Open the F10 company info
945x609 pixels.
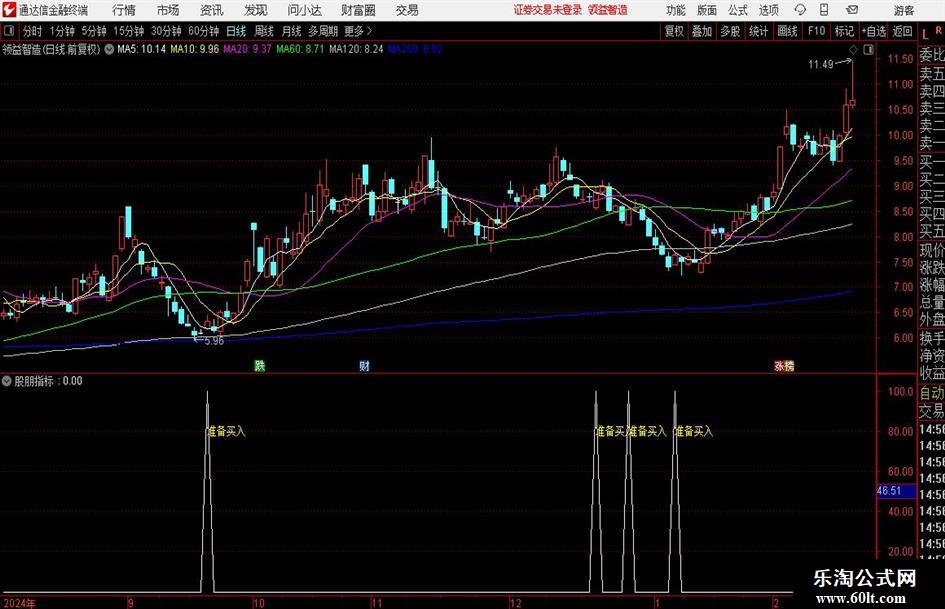point(816,31)
